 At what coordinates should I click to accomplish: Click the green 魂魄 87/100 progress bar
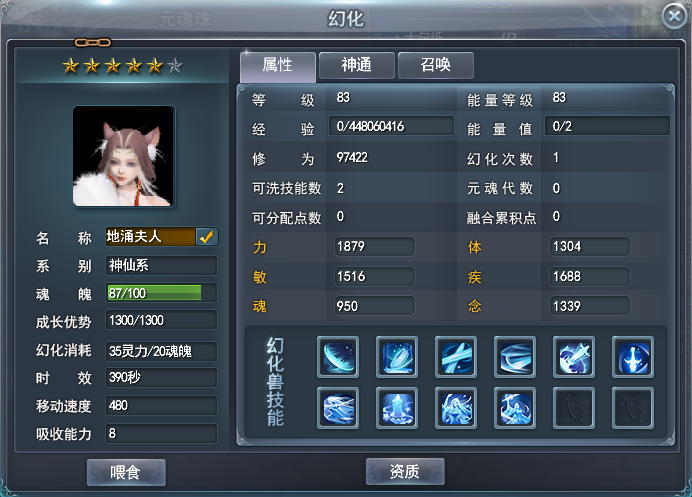(x=154, y=293)
